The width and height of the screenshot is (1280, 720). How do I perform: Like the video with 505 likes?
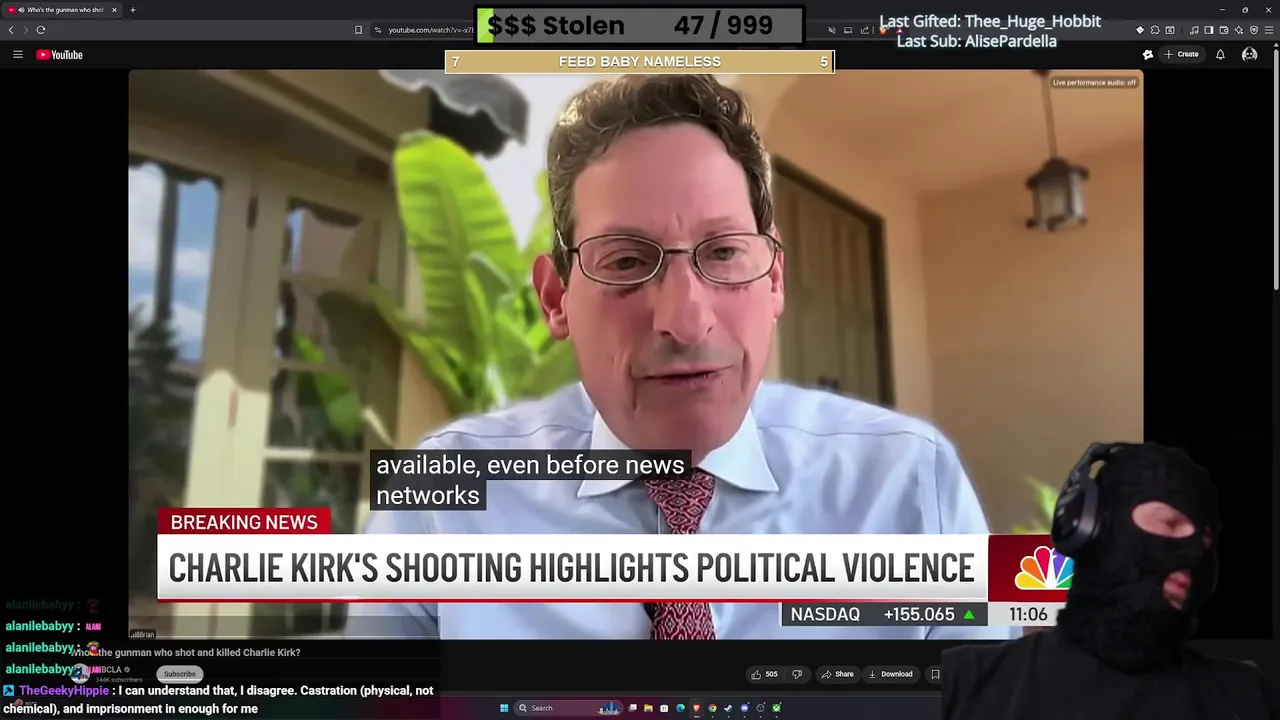point(765,674)
